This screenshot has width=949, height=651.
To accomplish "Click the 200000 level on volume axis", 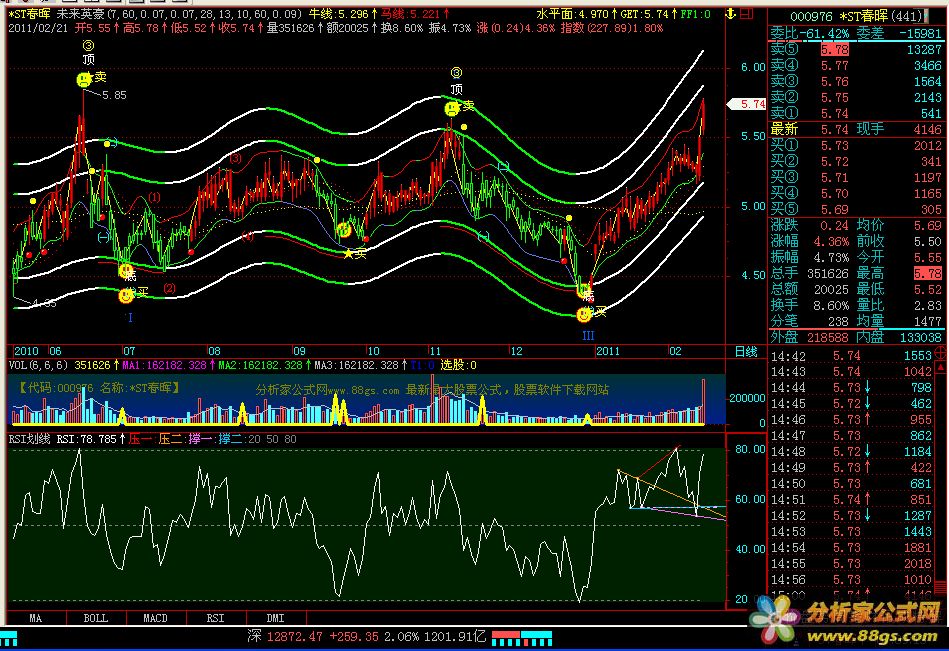I will [747, 397].
